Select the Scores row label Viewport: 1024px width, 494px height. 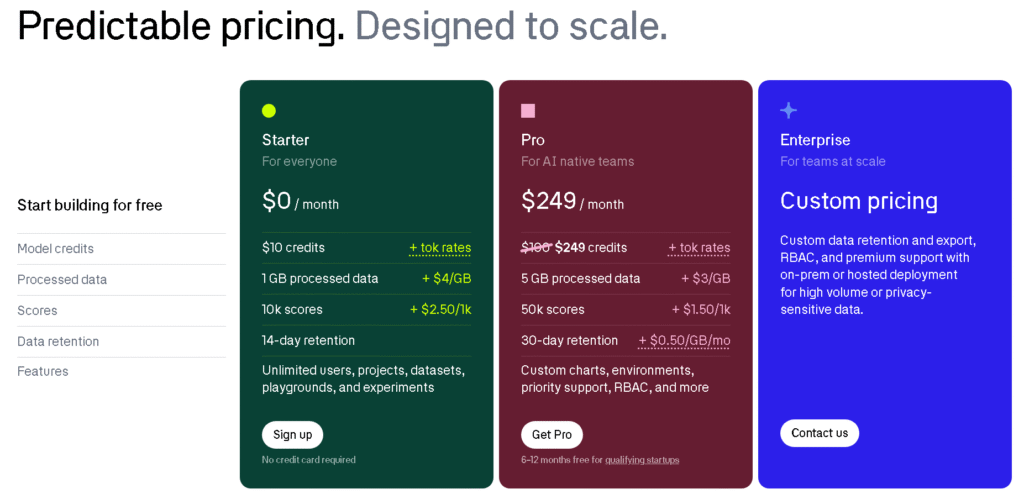37,310
